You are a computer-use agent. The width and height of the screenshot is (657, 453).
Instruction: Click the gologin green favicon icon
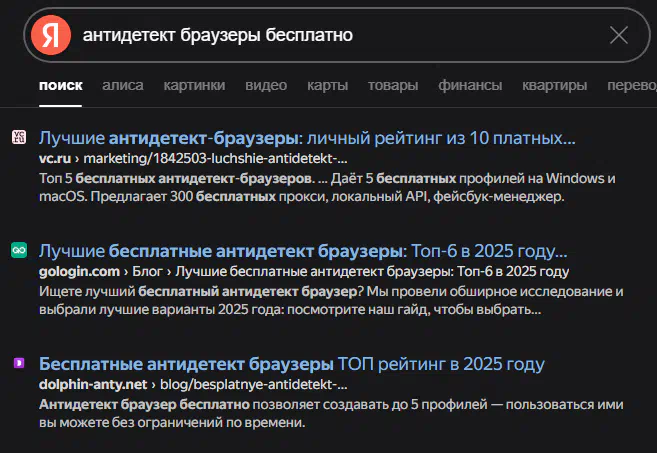pos(19,250)
